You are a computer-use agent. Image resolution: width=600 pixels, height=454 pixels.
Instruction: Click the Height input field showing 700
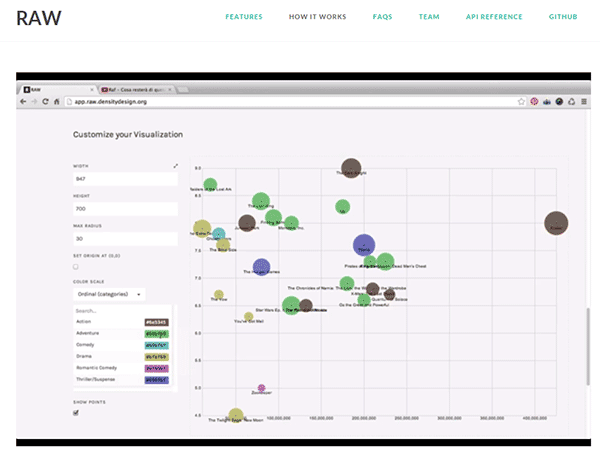tap(126, 209)
